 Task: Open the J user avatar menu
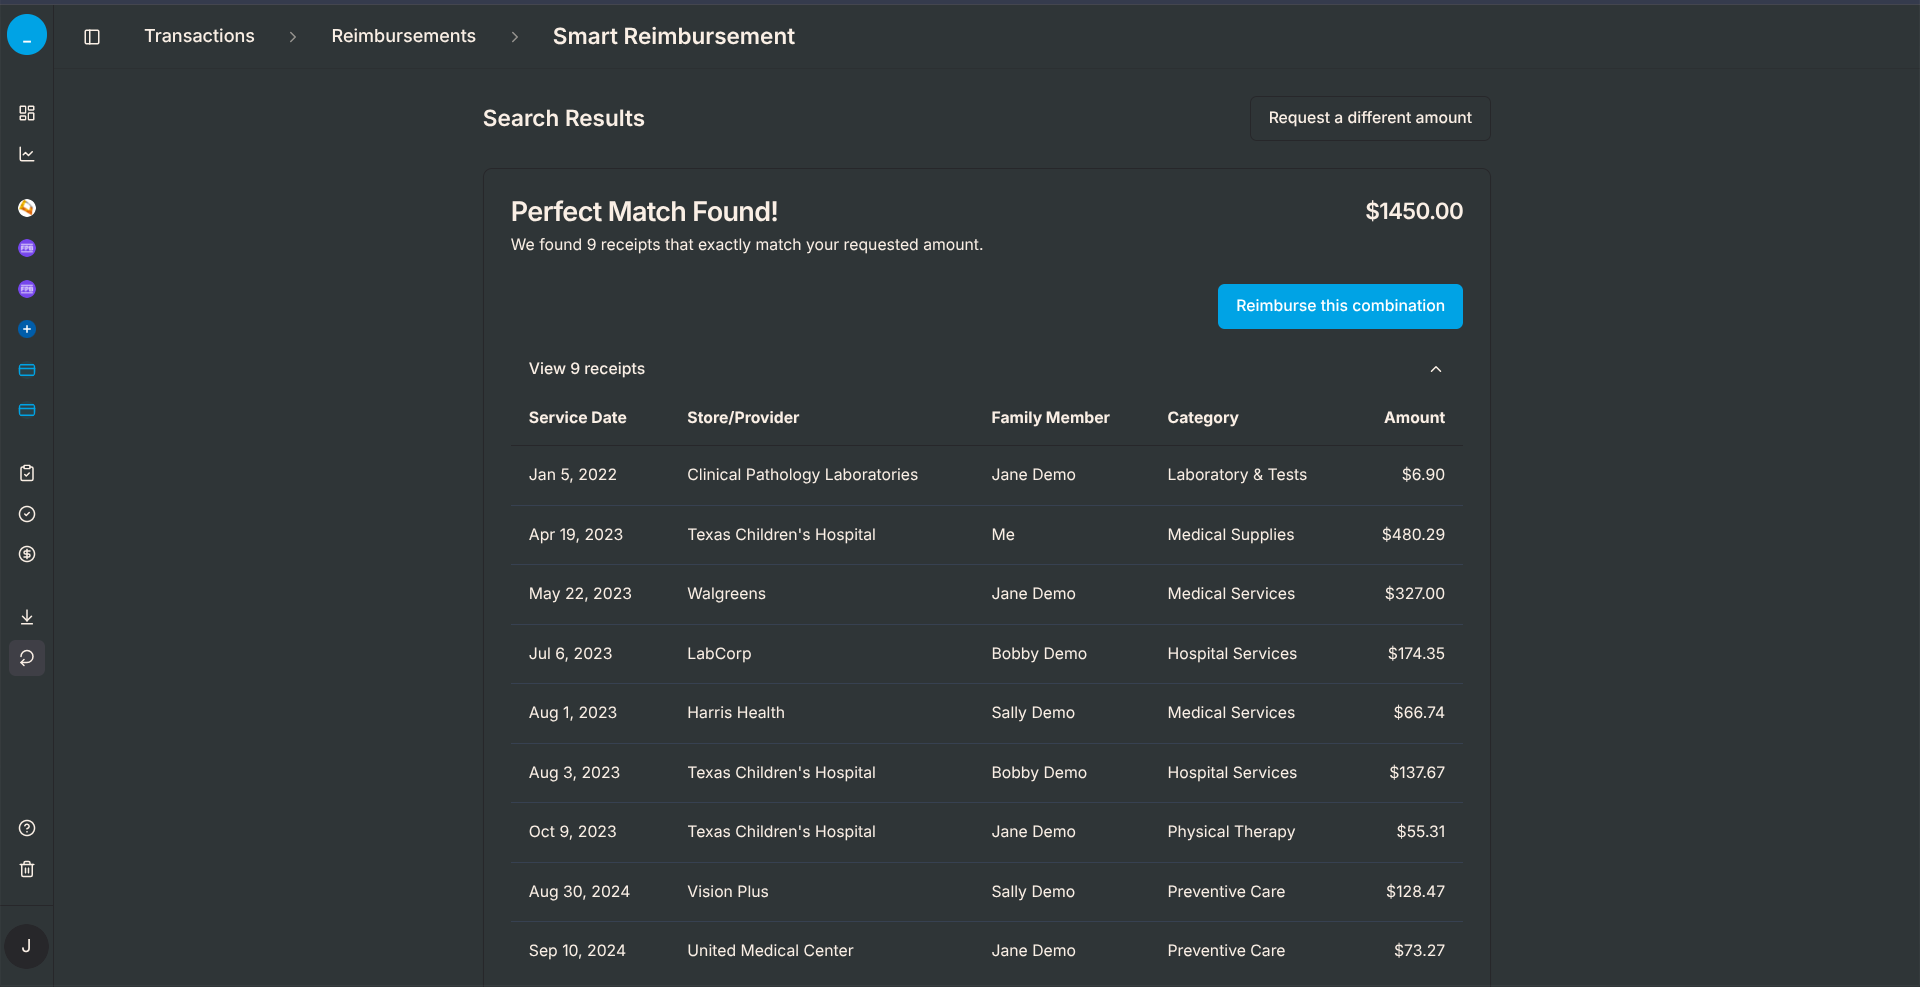click(x=27, y=946)
